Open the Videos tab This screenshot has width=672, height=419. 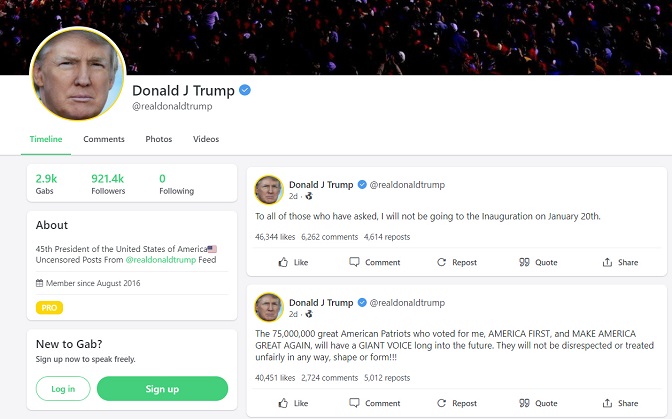point(206,139)
